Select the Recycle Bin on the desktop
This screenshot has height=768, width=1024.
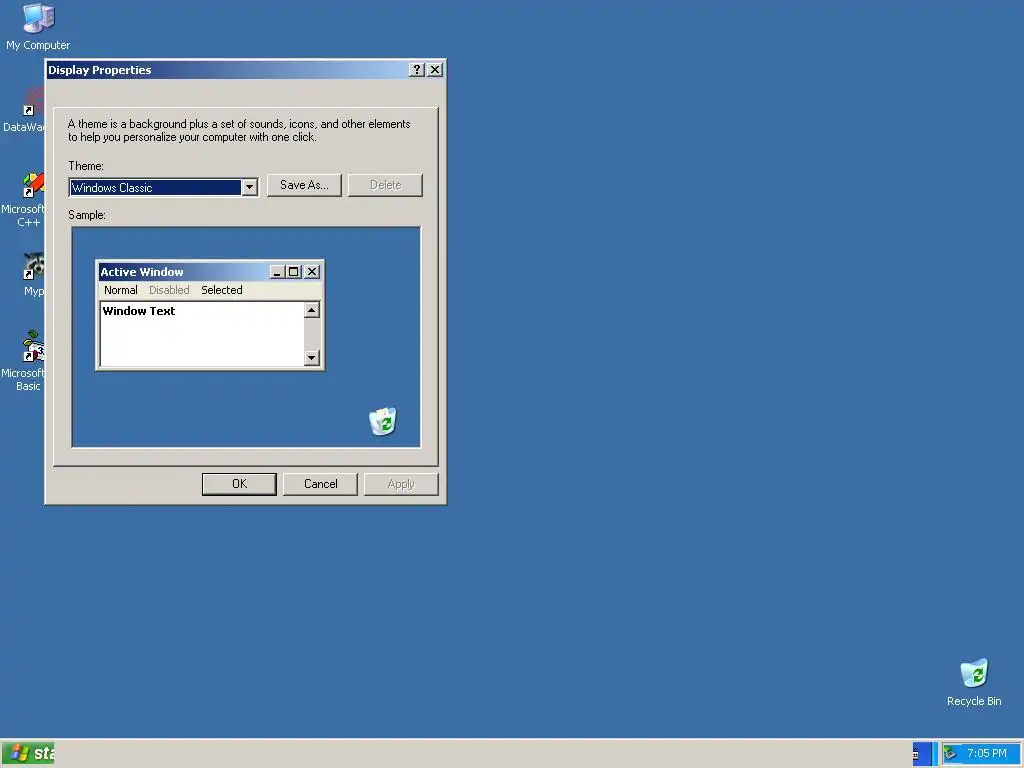(x=974, y=682)
